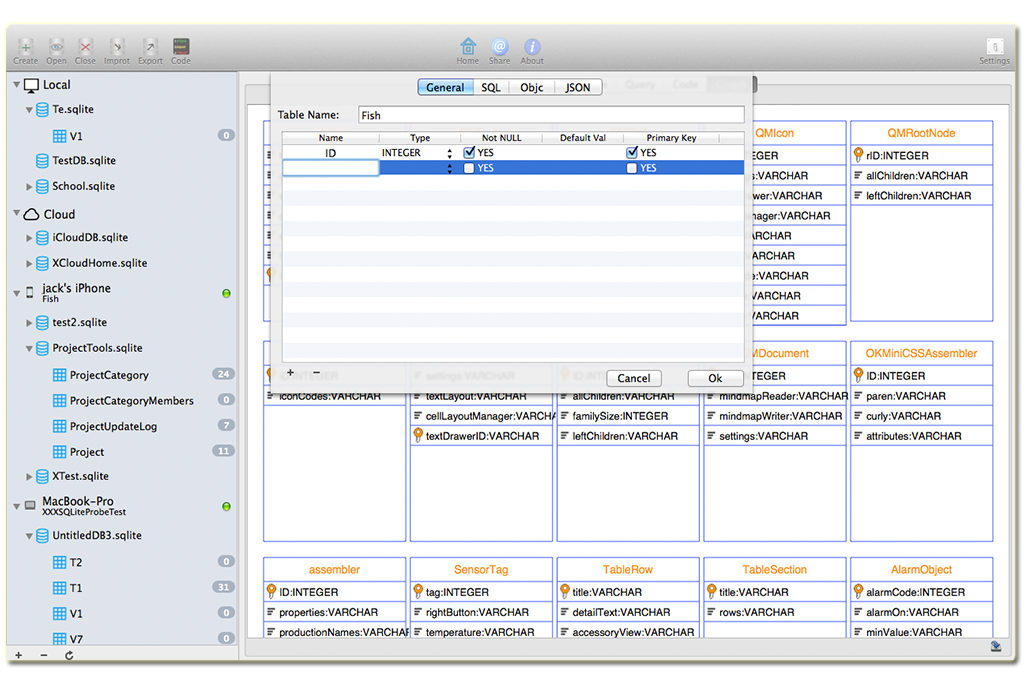This screenshot has width=1024, height=683.
Task: Uncheck Primary Key for ID row
Action: (x=632, y=152)
